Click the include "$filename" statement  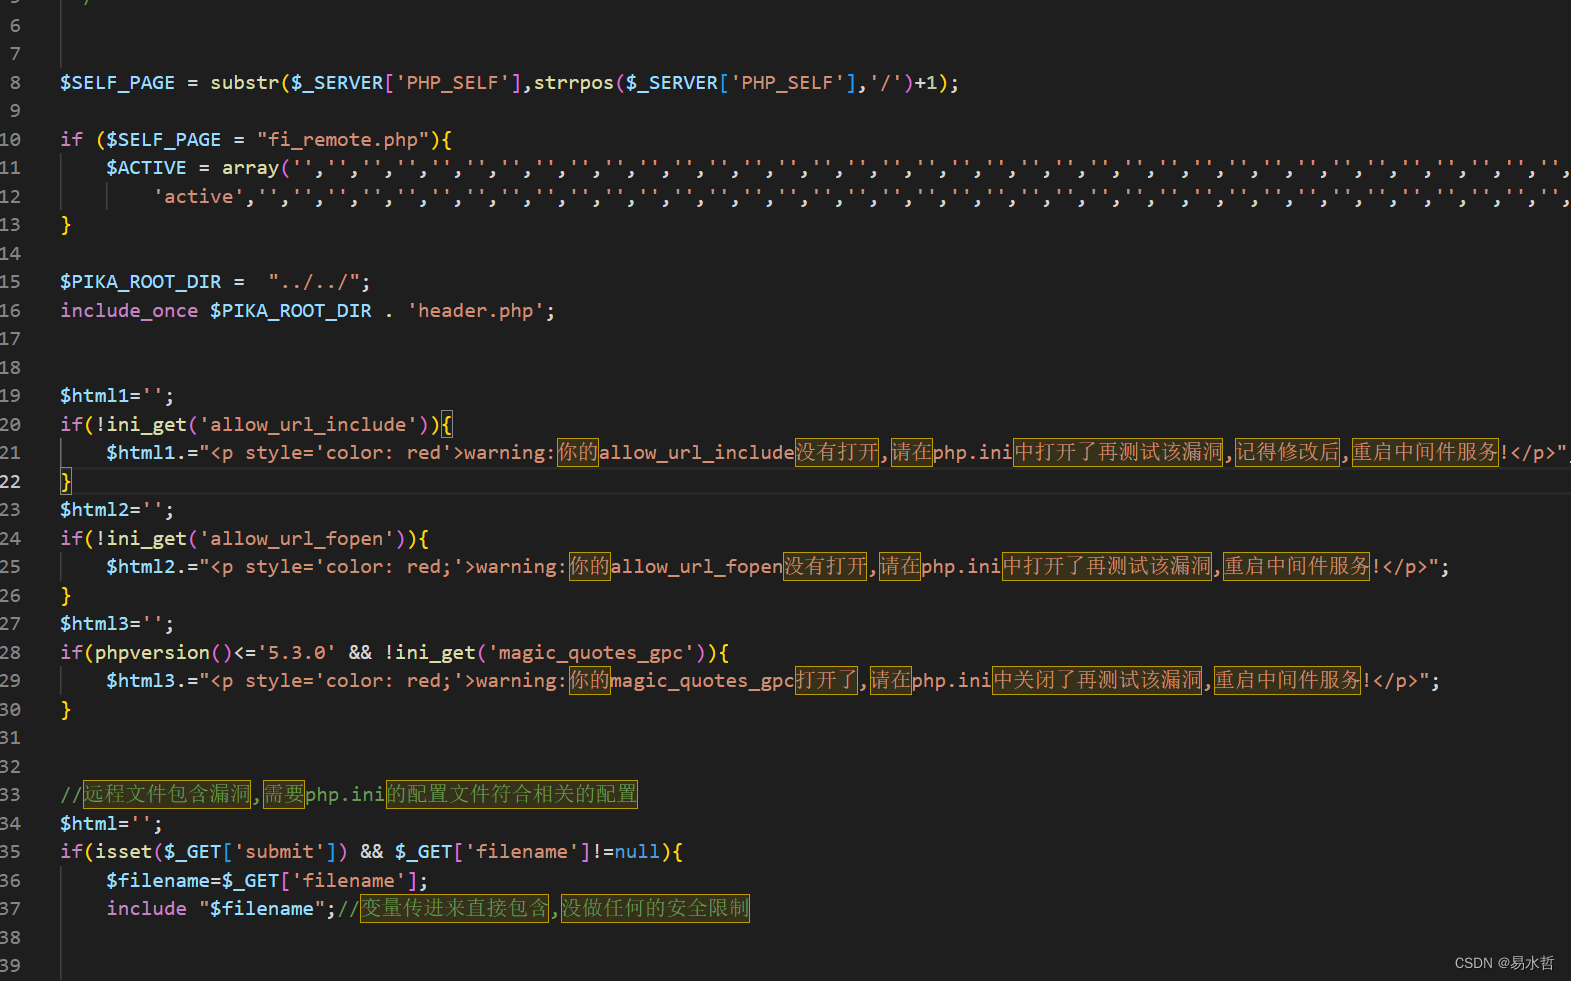(221, 909)
